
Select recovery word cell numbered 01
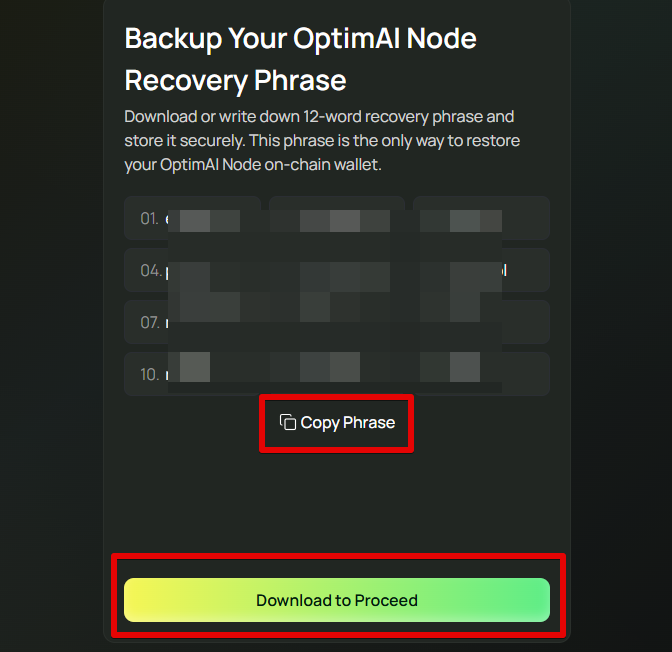pyautogui.click(x=192, y=218)
